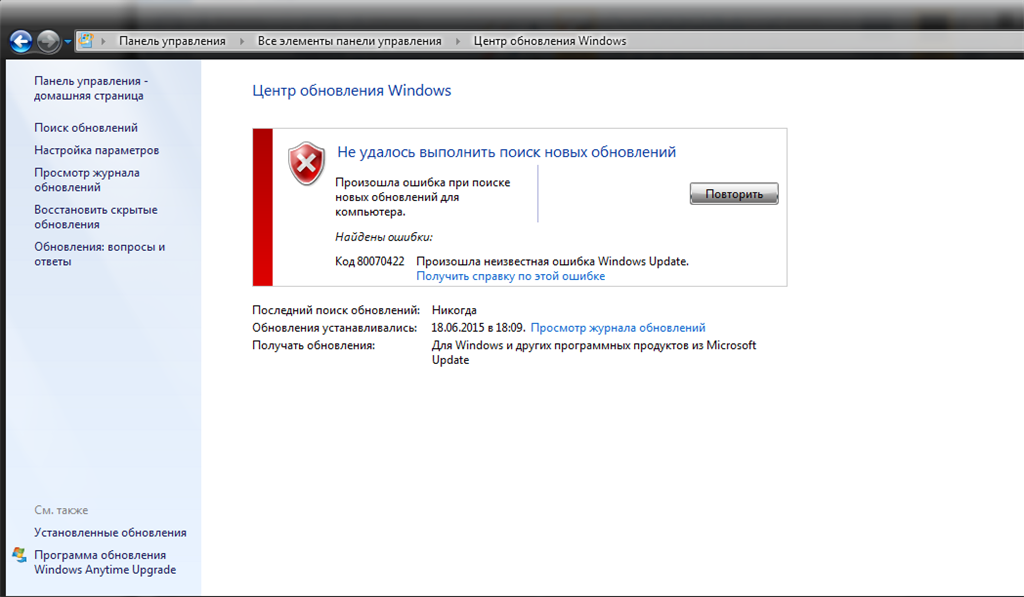Open Восстановить скрытые обновления link

coord(95,217)
